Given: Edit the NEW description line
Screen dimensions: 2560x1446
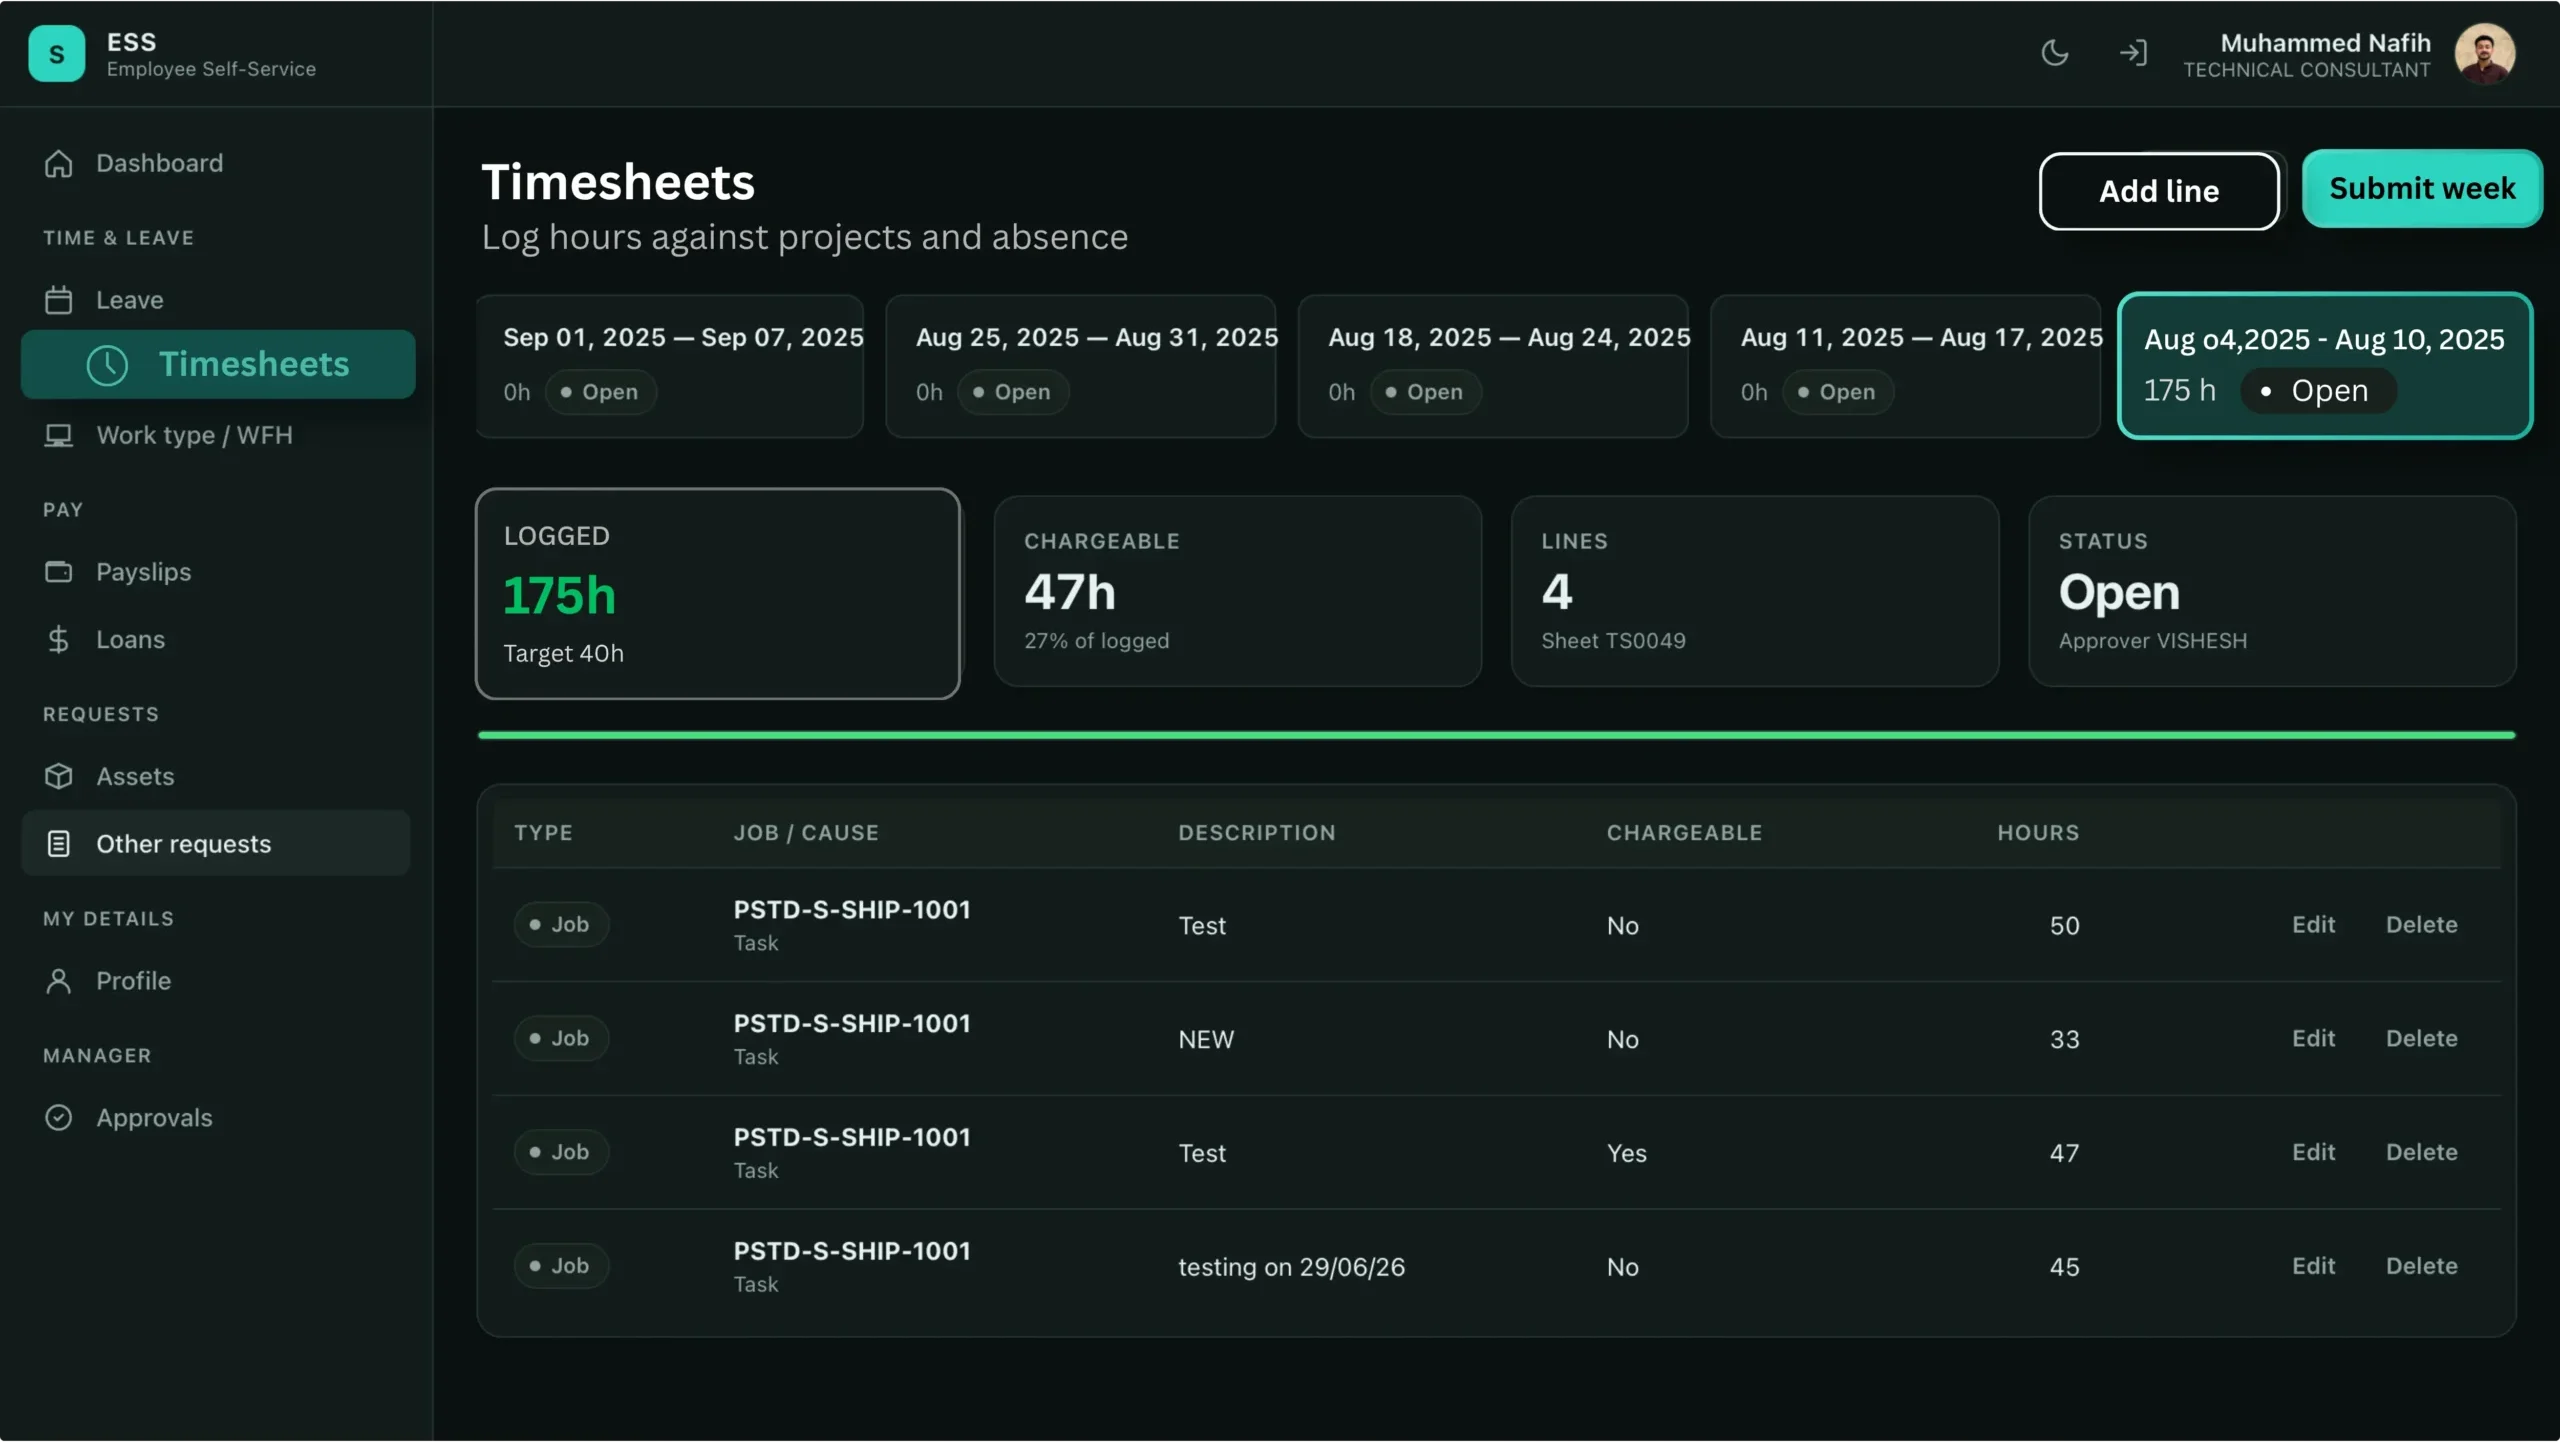Looking at the screenshot, I should tap(2313, 1039).
